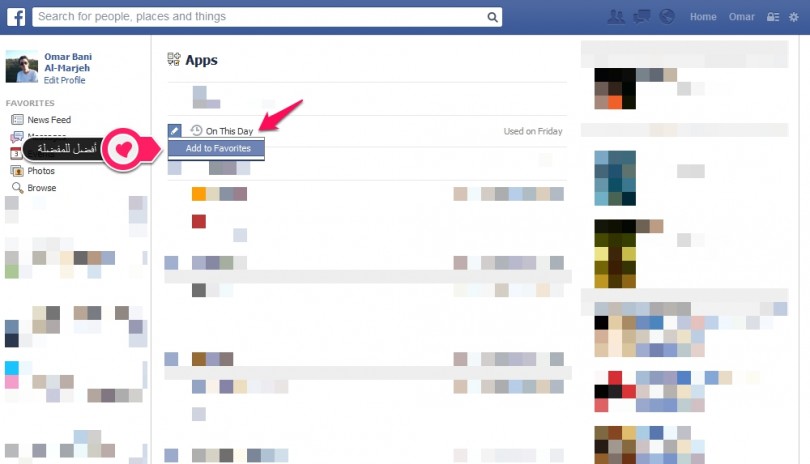Click the search for people input field
This screenshot has height=464, width=810.
260,17
